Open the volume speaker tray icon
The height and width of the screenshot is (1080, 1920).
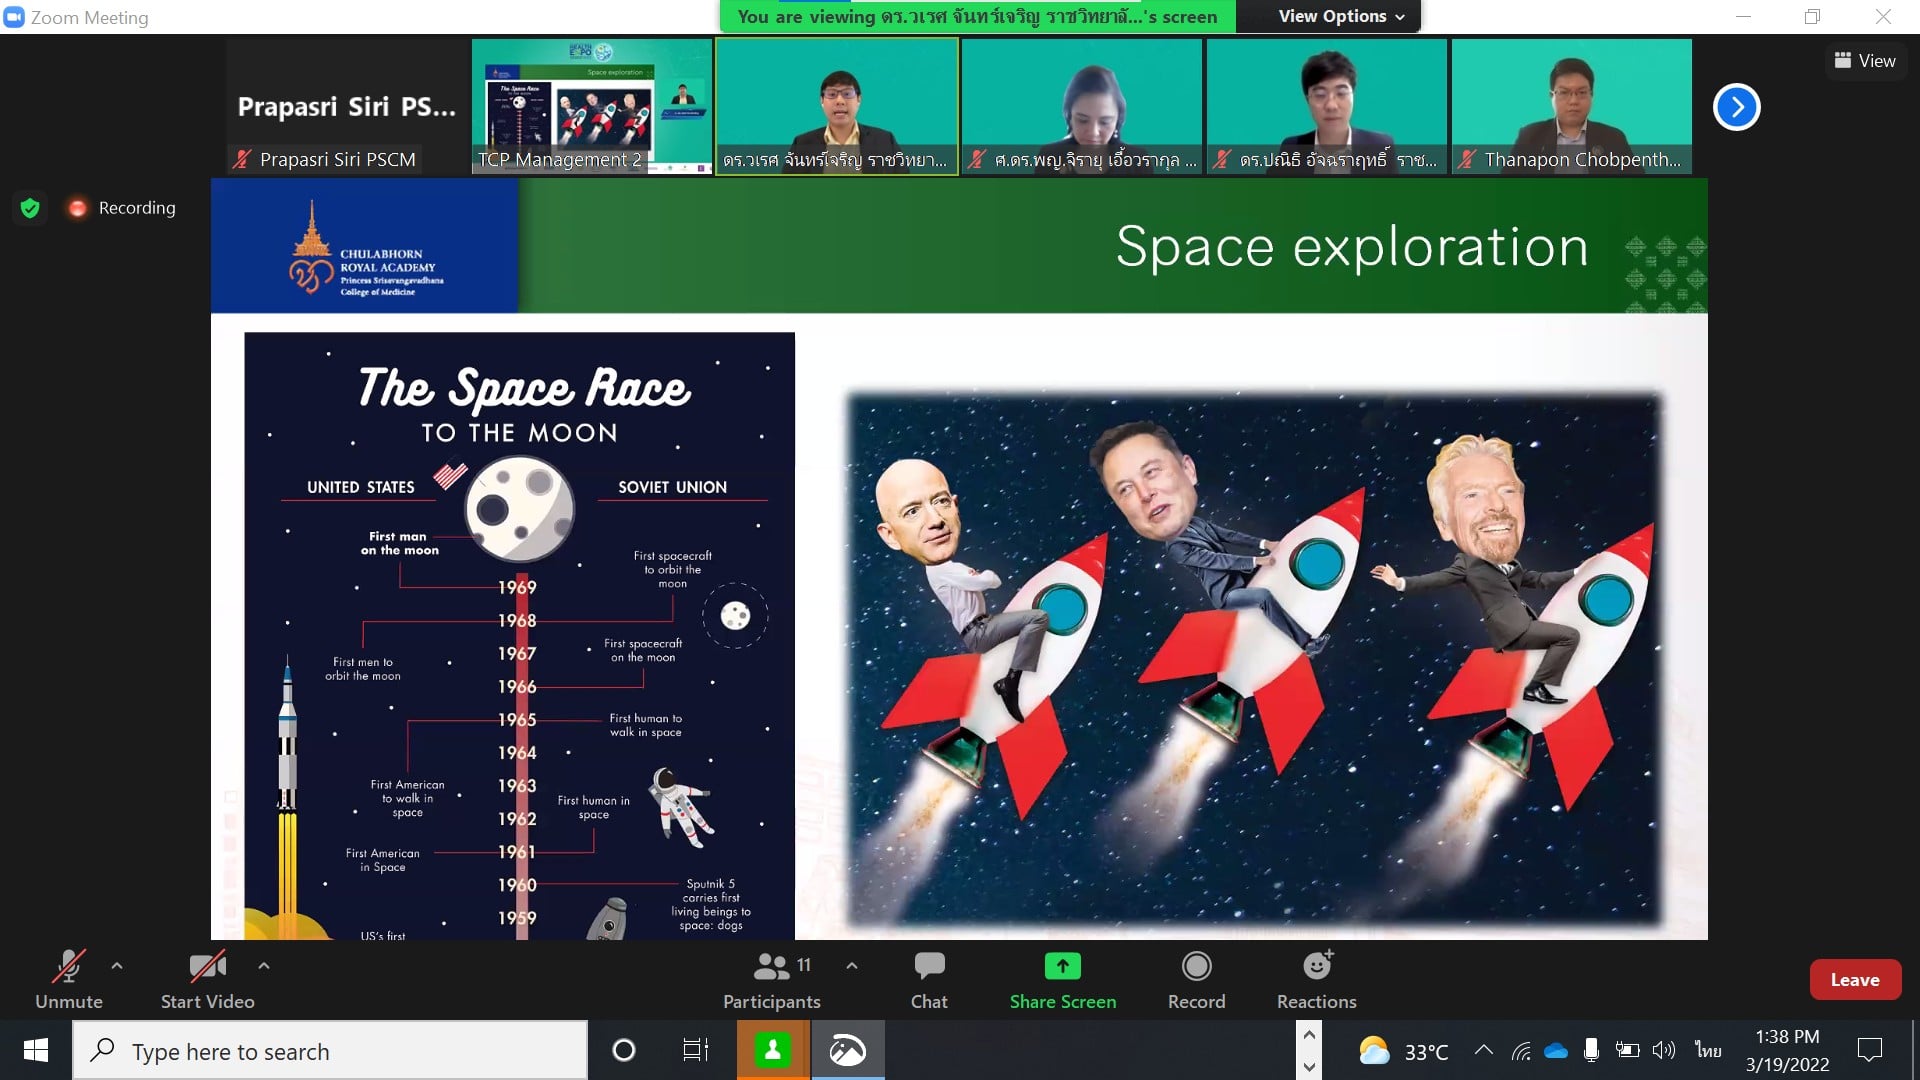point(1663,1050)
